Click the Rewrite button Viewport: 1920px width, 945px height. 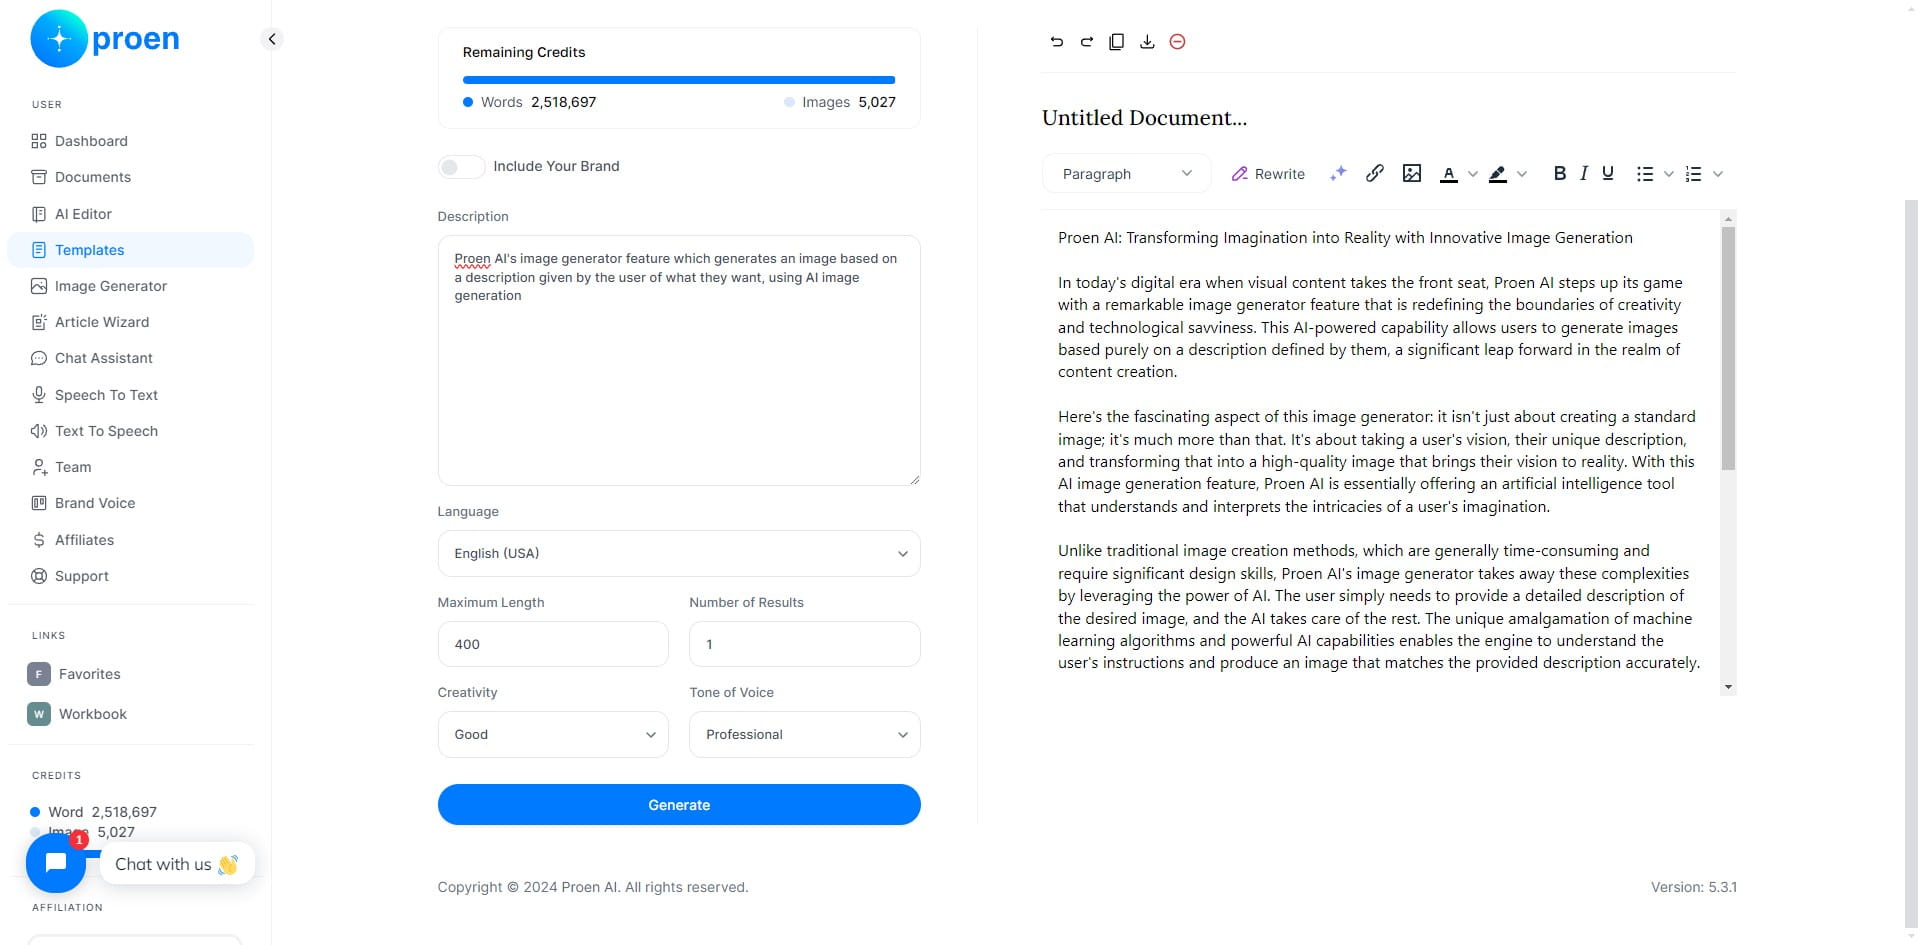tap(1268, 174)
